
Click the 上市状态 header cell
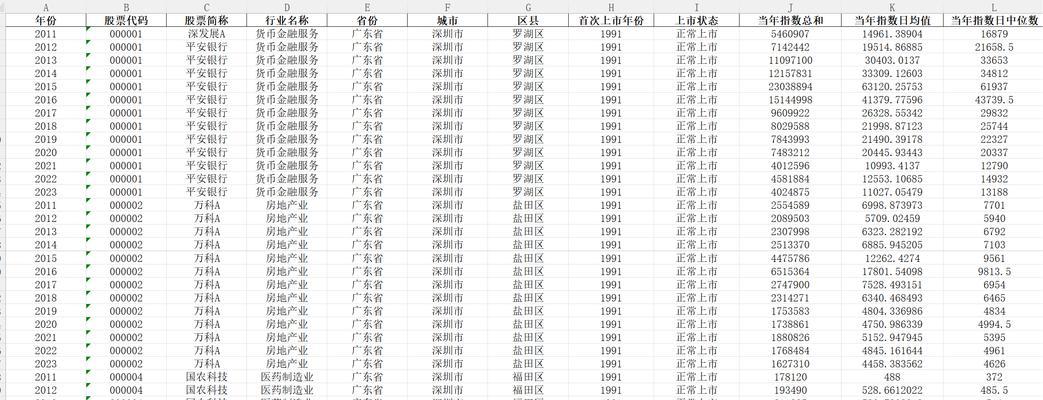pyautogui.click(x=696, y=21)
